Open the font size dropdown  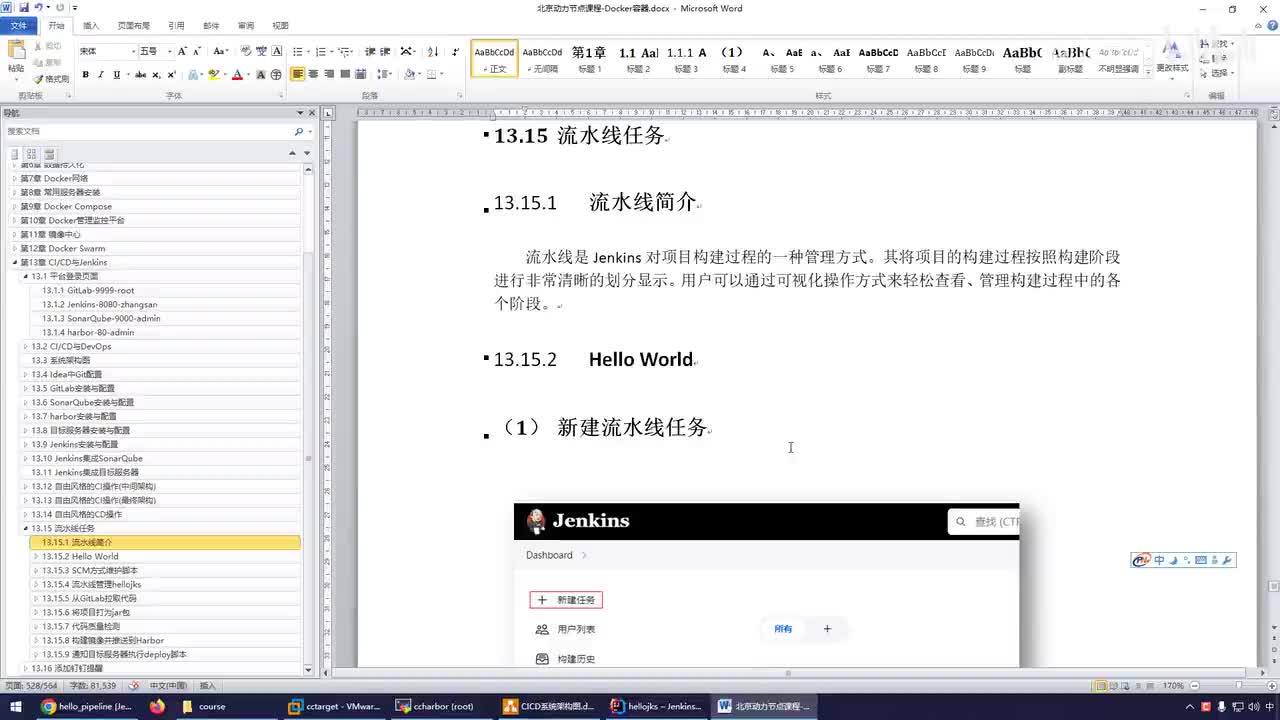tap(169, 51)
